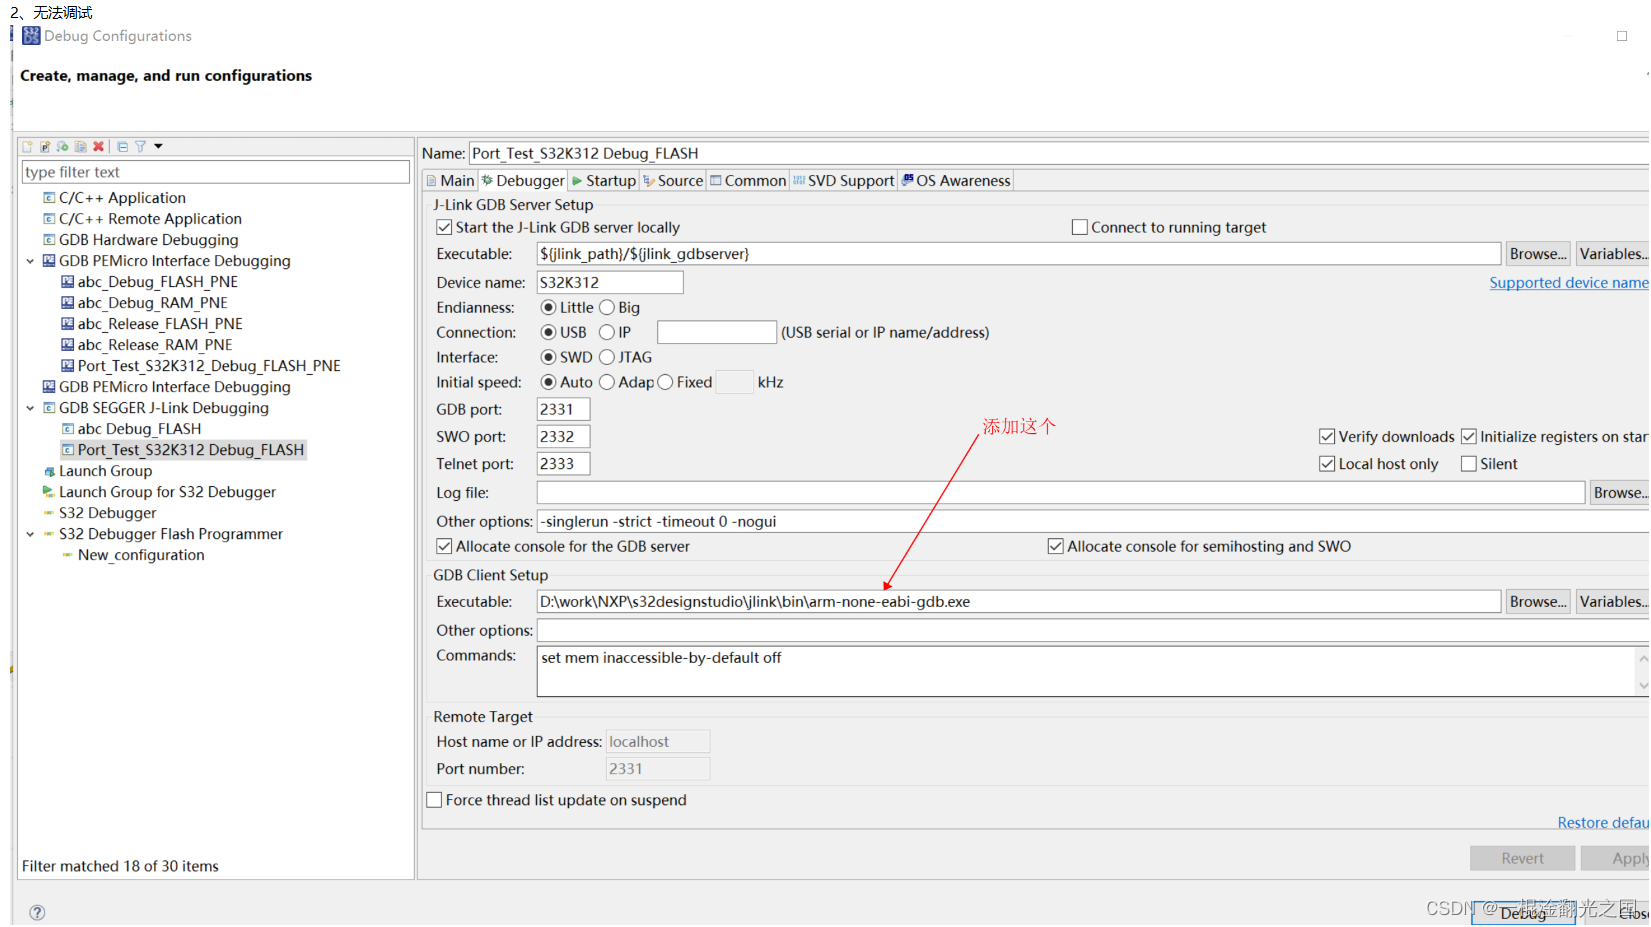
Task: Click the Debug Configurations title icon
Action: pyautogui.click(x=31, y=36)
